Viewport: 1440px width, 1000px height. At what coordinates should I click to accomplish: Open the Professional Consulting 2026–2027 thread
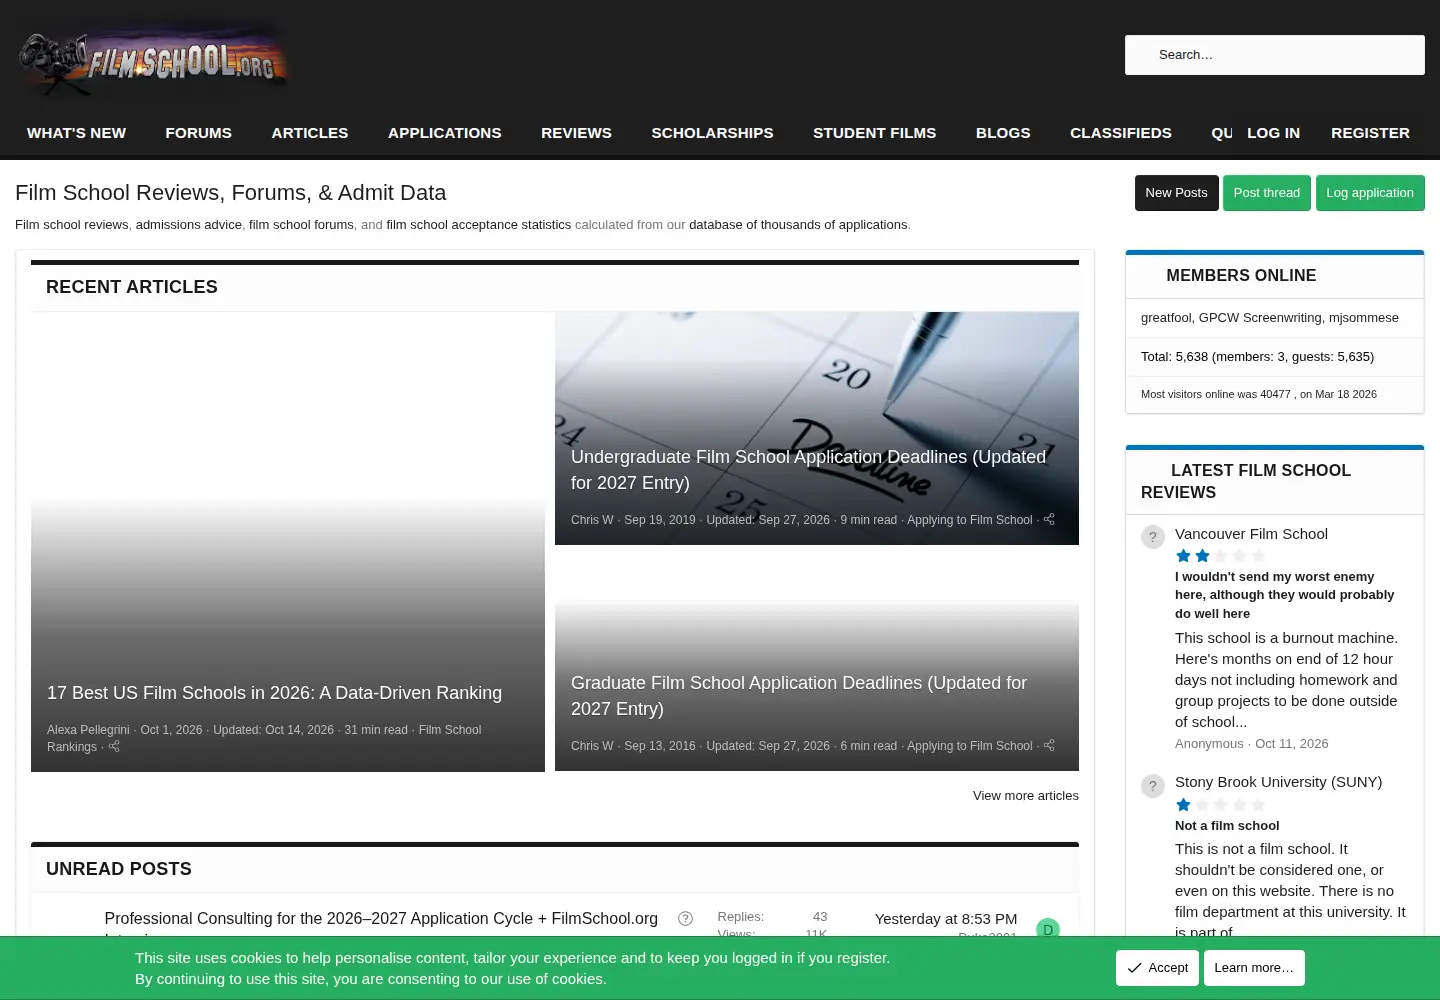(381, 919)
